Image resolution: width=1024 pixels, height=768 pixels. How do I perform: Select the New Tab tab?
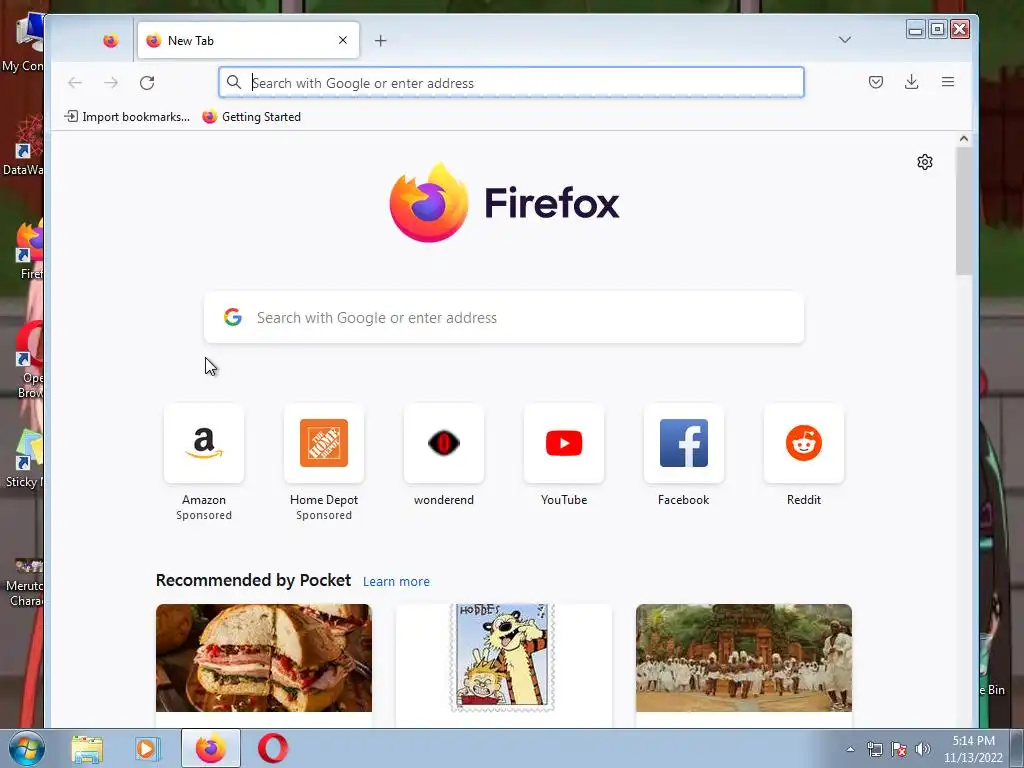tap(248, 40)
